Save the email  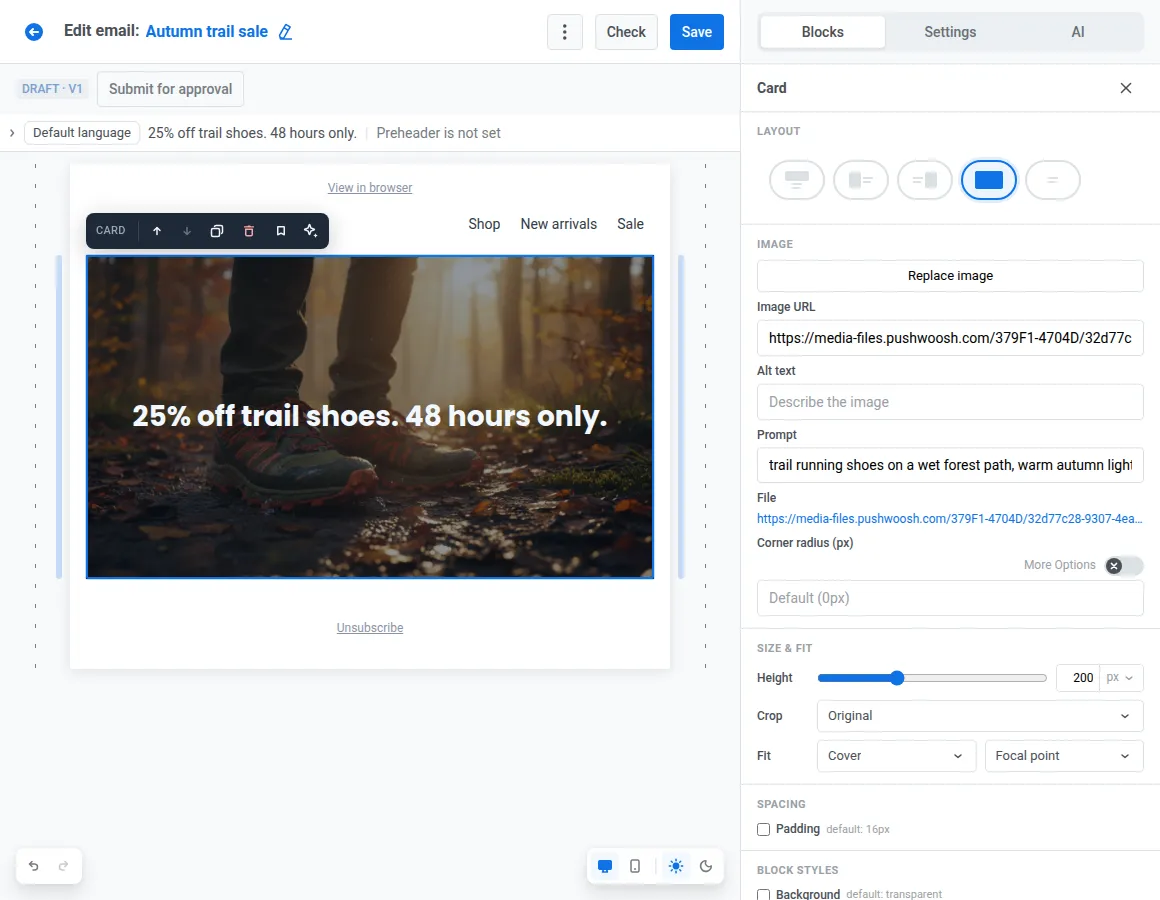697,32
